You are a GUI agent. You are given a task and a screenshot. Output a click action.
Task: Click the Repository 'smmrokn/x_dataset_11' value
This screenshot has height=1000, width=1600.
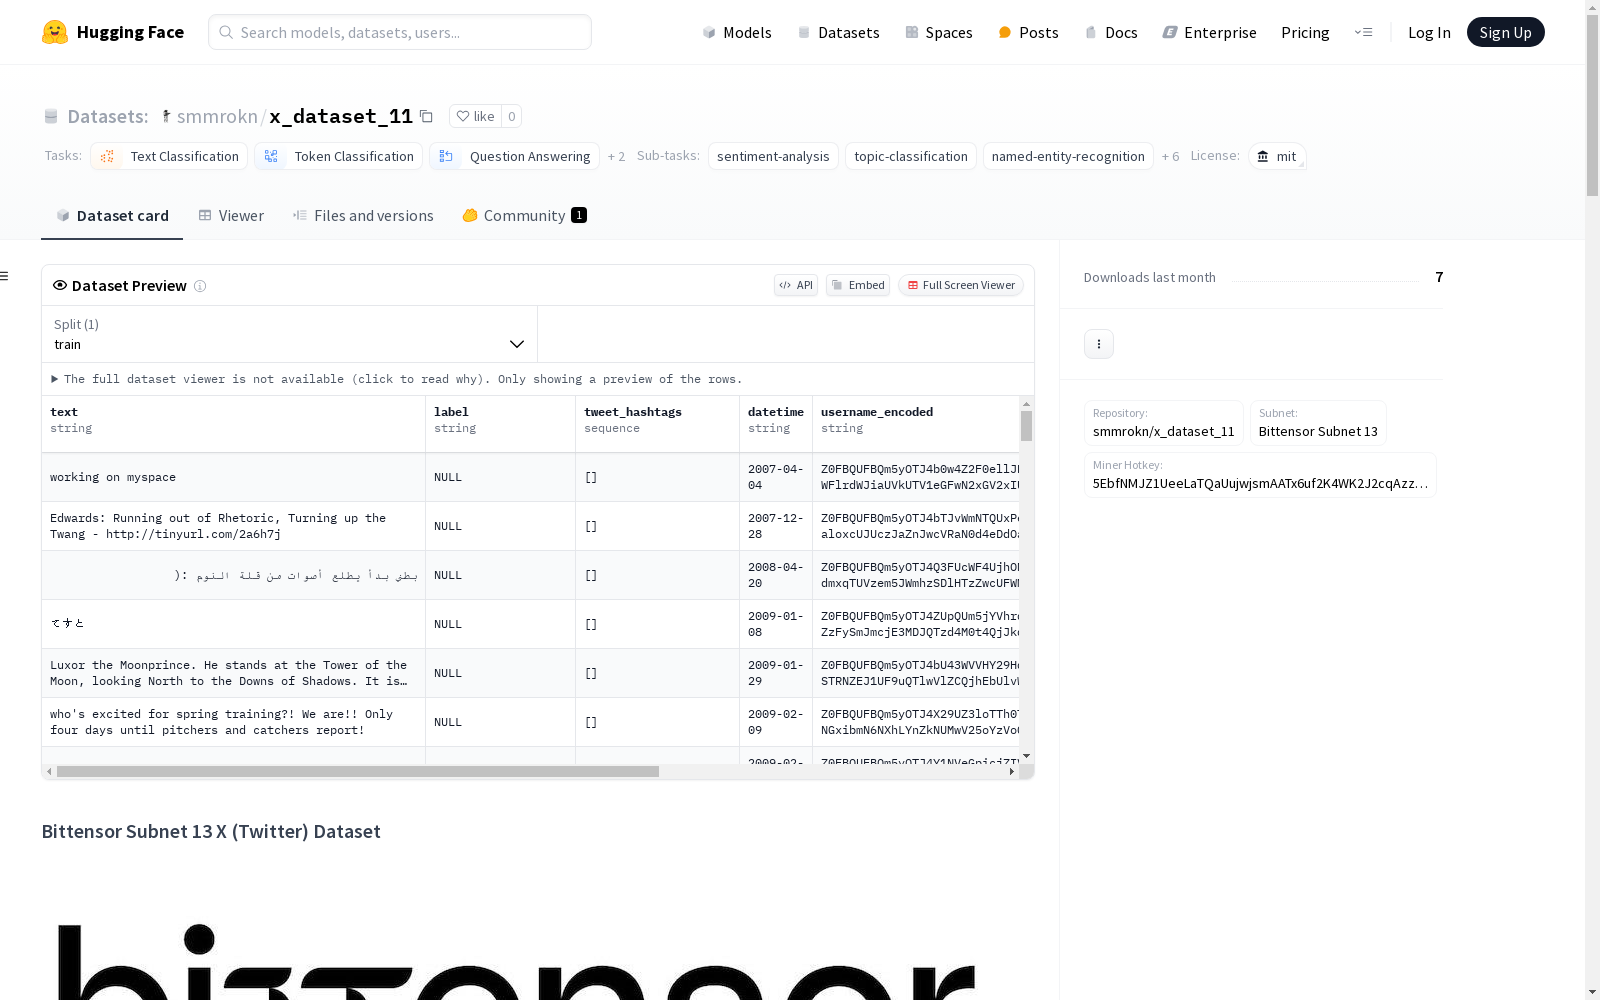point(1164,432)
